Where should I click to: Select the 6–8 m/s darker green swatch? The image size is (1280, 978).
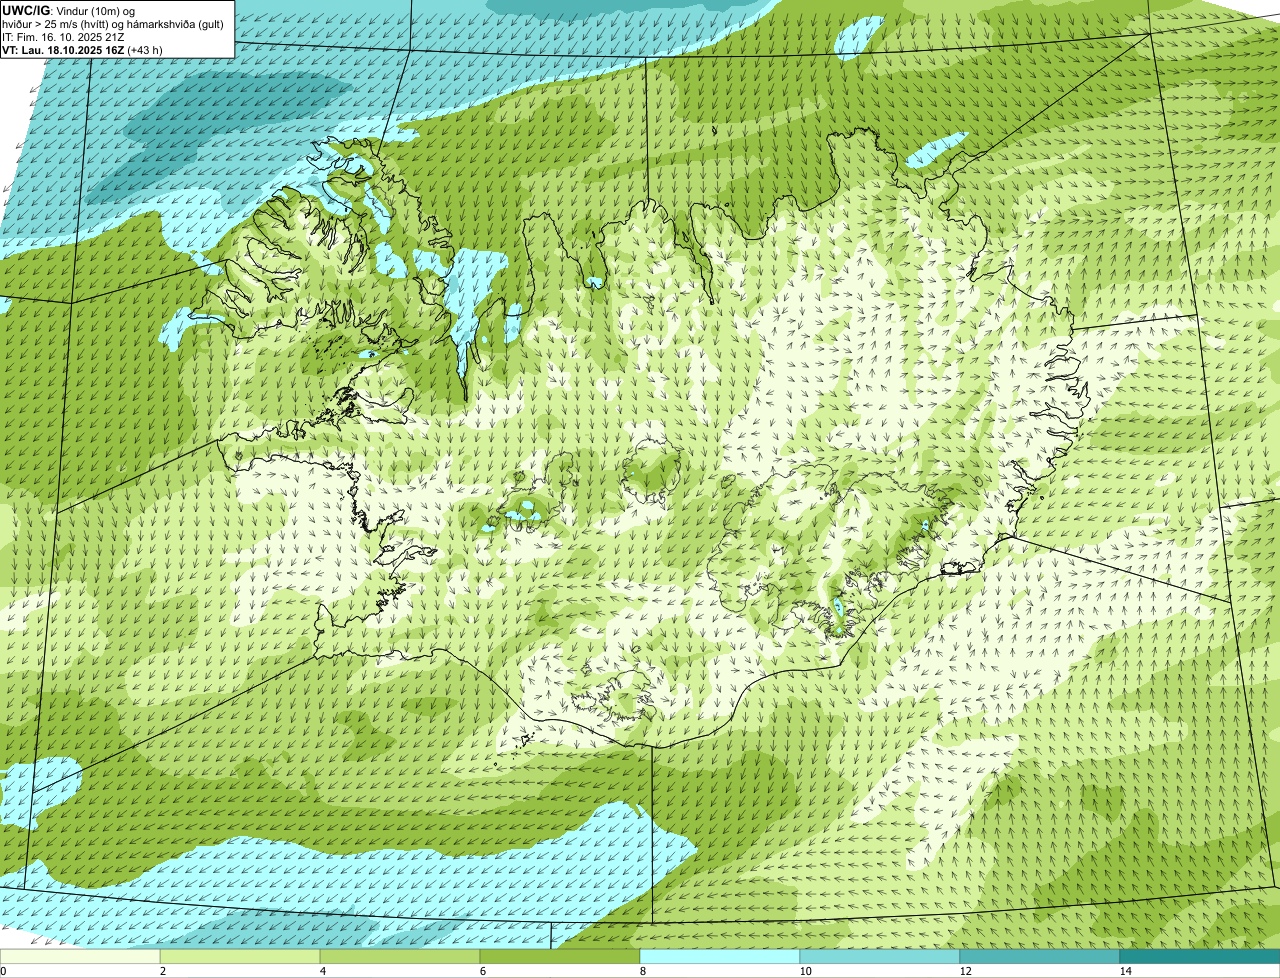[x=560, y=957]
